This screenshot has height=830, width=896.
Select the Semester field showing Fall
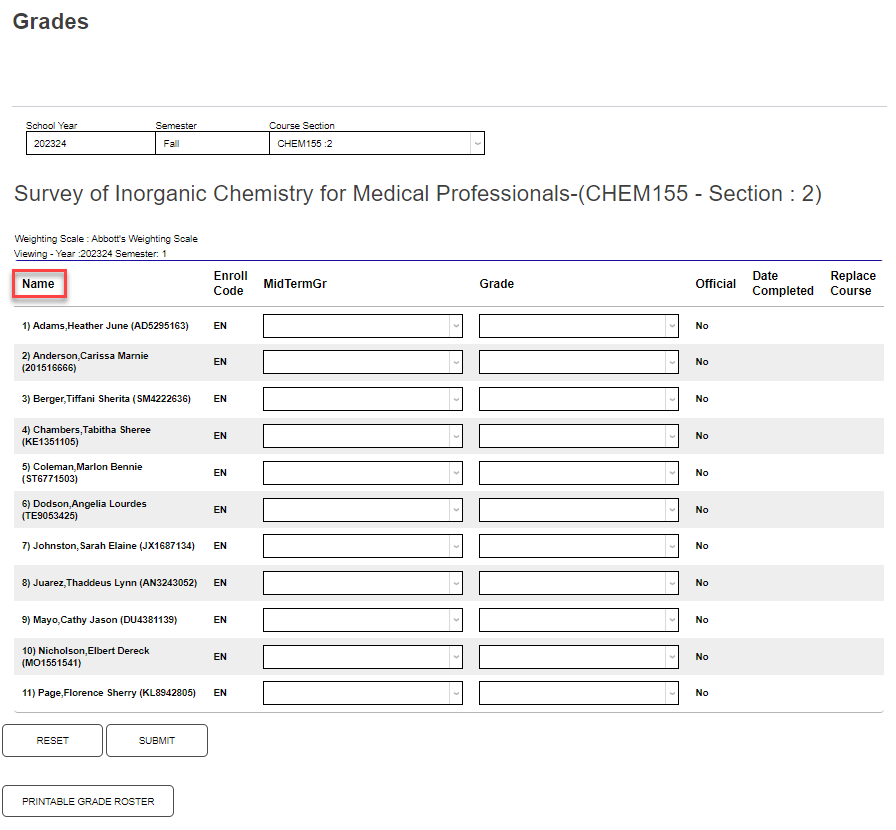(x=211, y=143)
